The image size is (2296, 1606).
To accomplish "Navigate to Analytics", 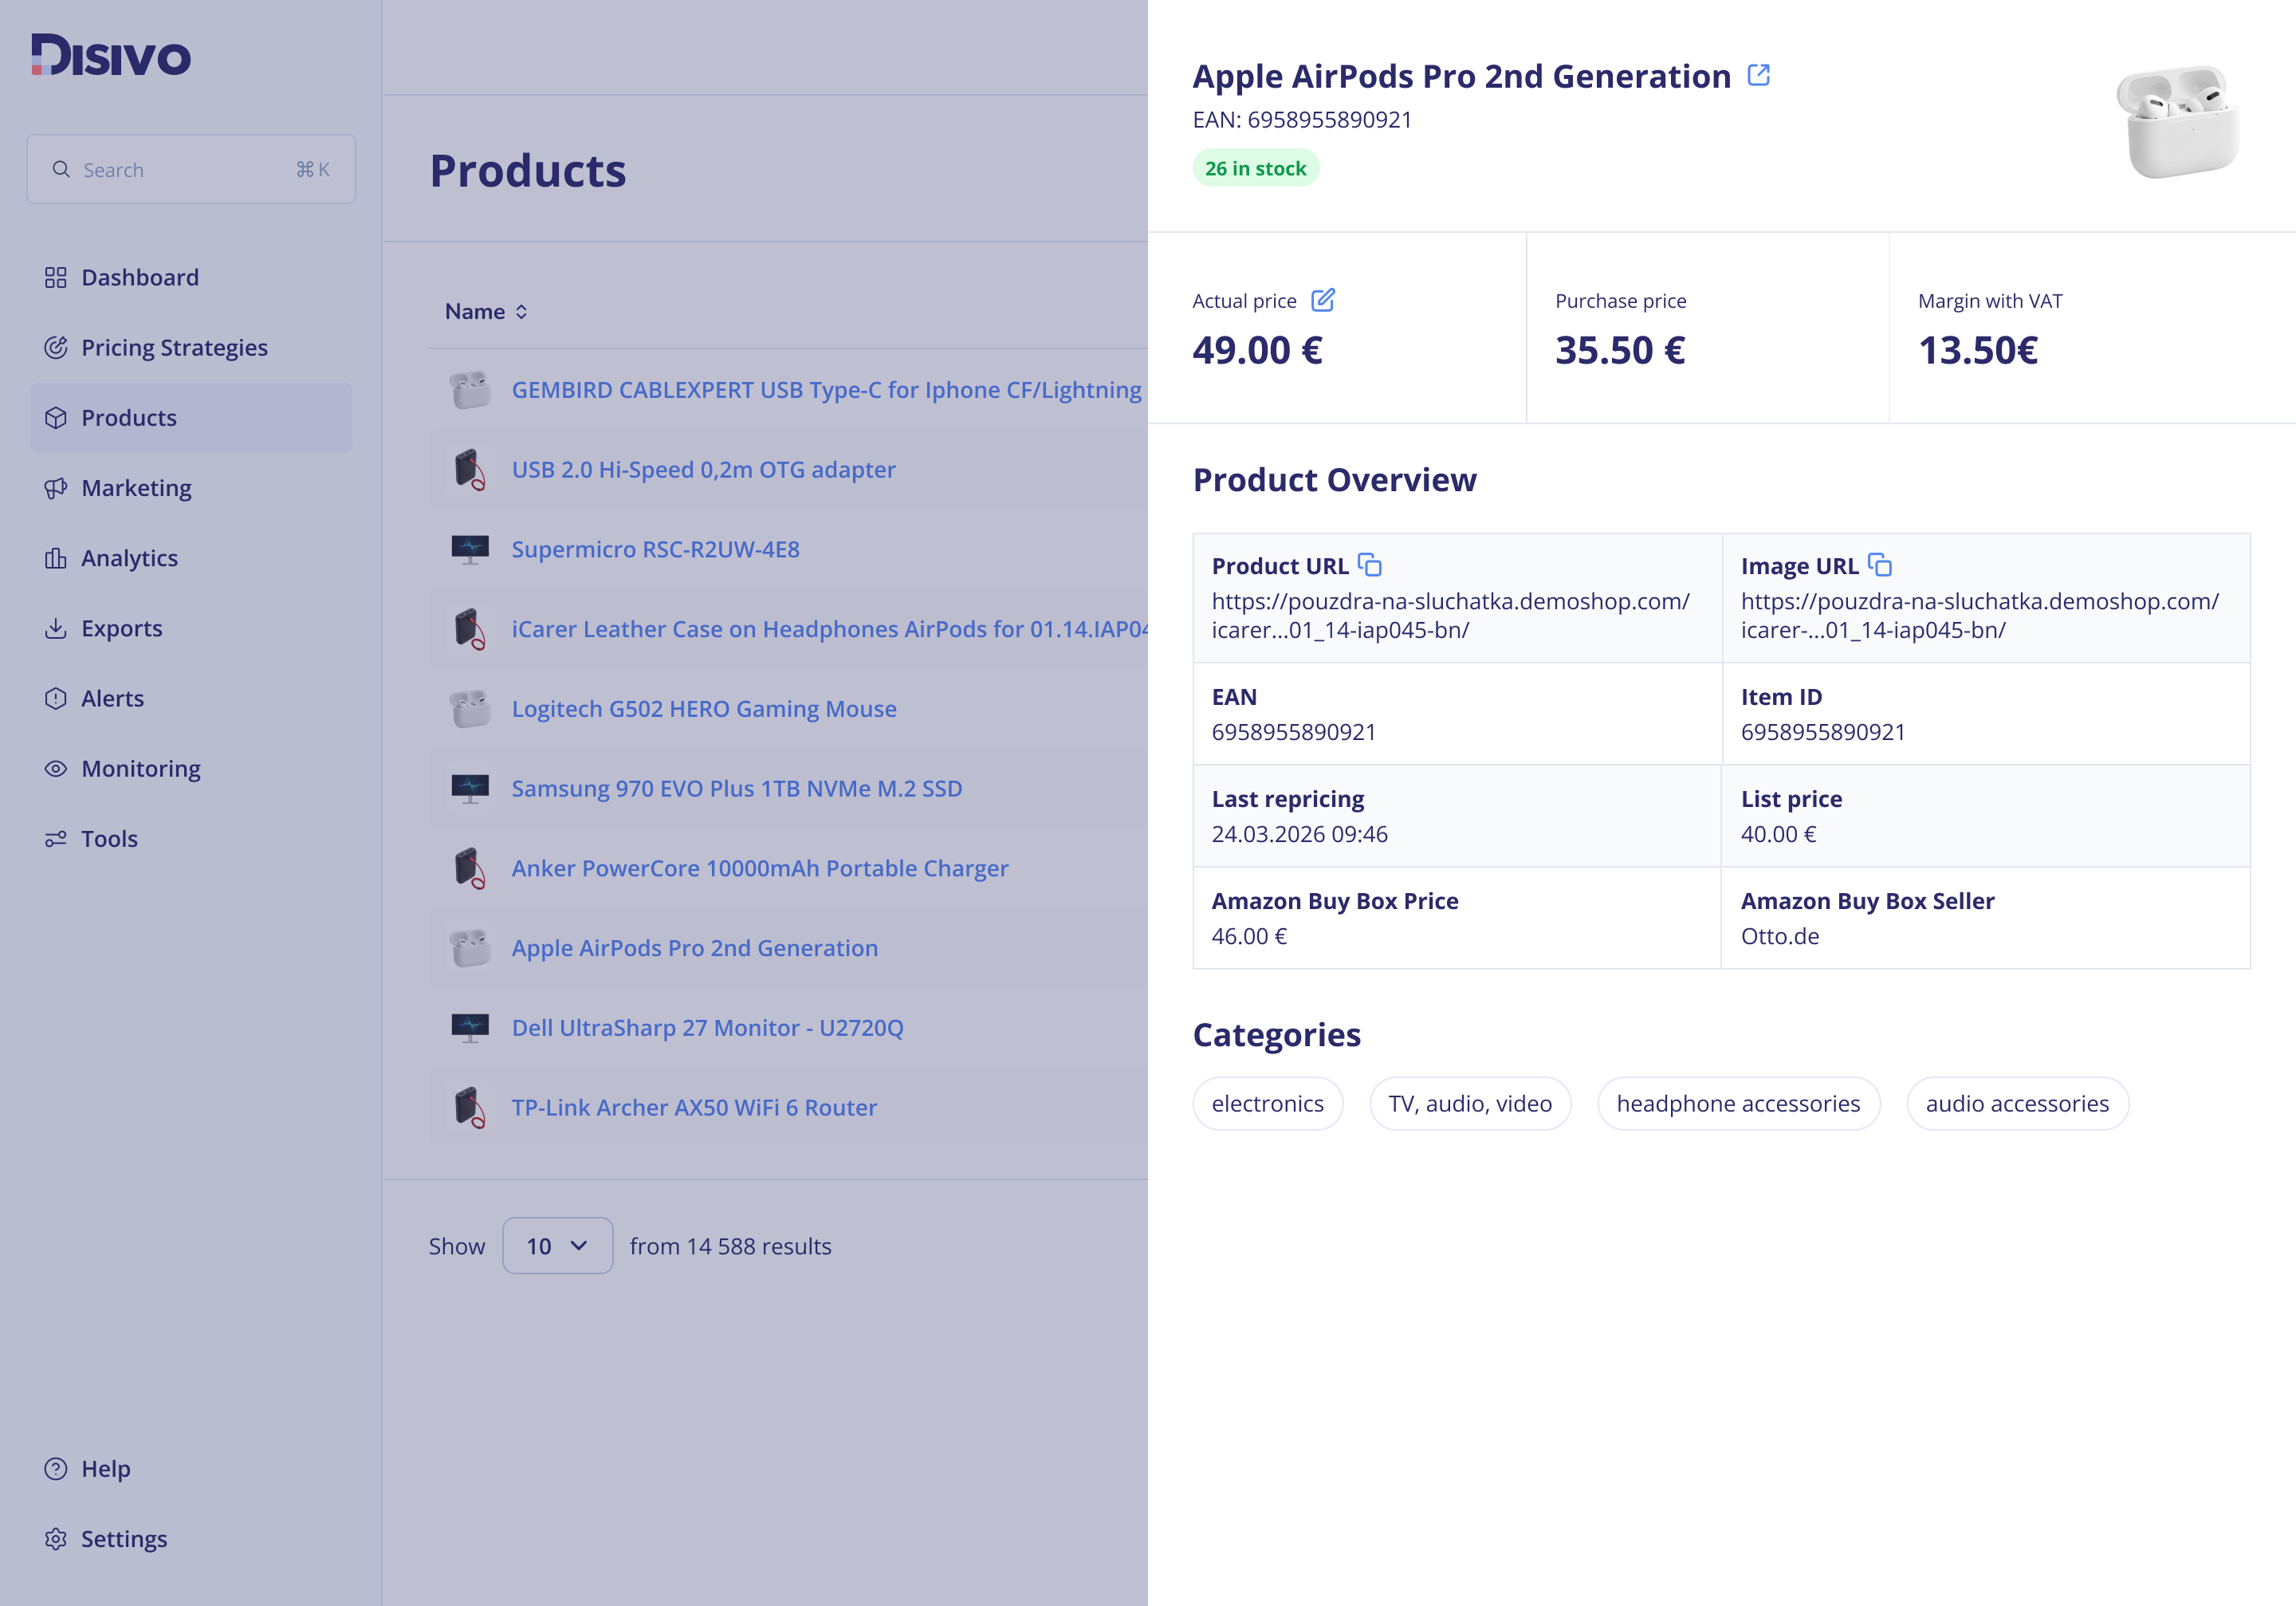I will click(191, 558).
